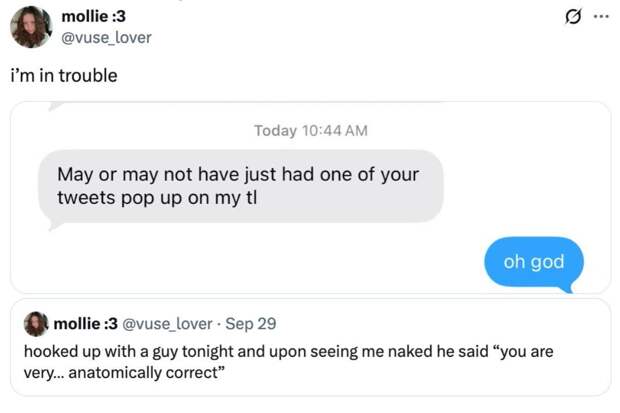Click mollie's profile avatar in tweet header

[x=31, y=27]
